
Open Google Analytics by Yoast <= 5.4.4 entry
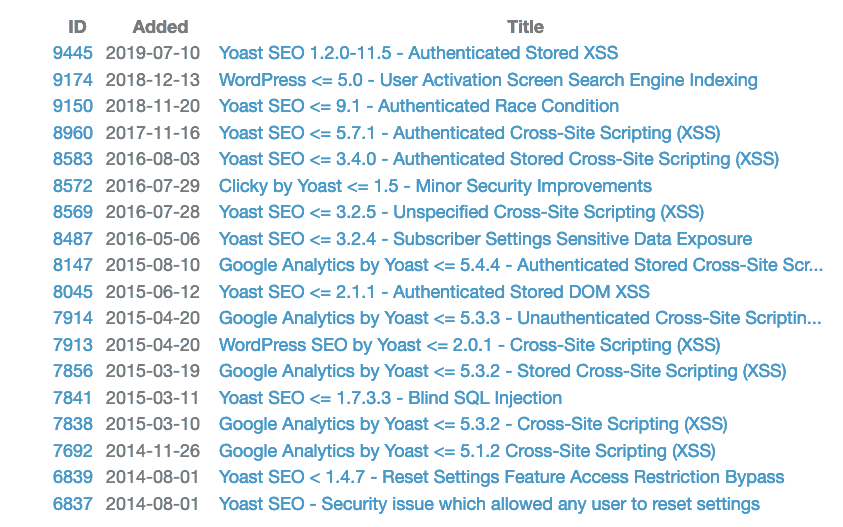(520, 265)
